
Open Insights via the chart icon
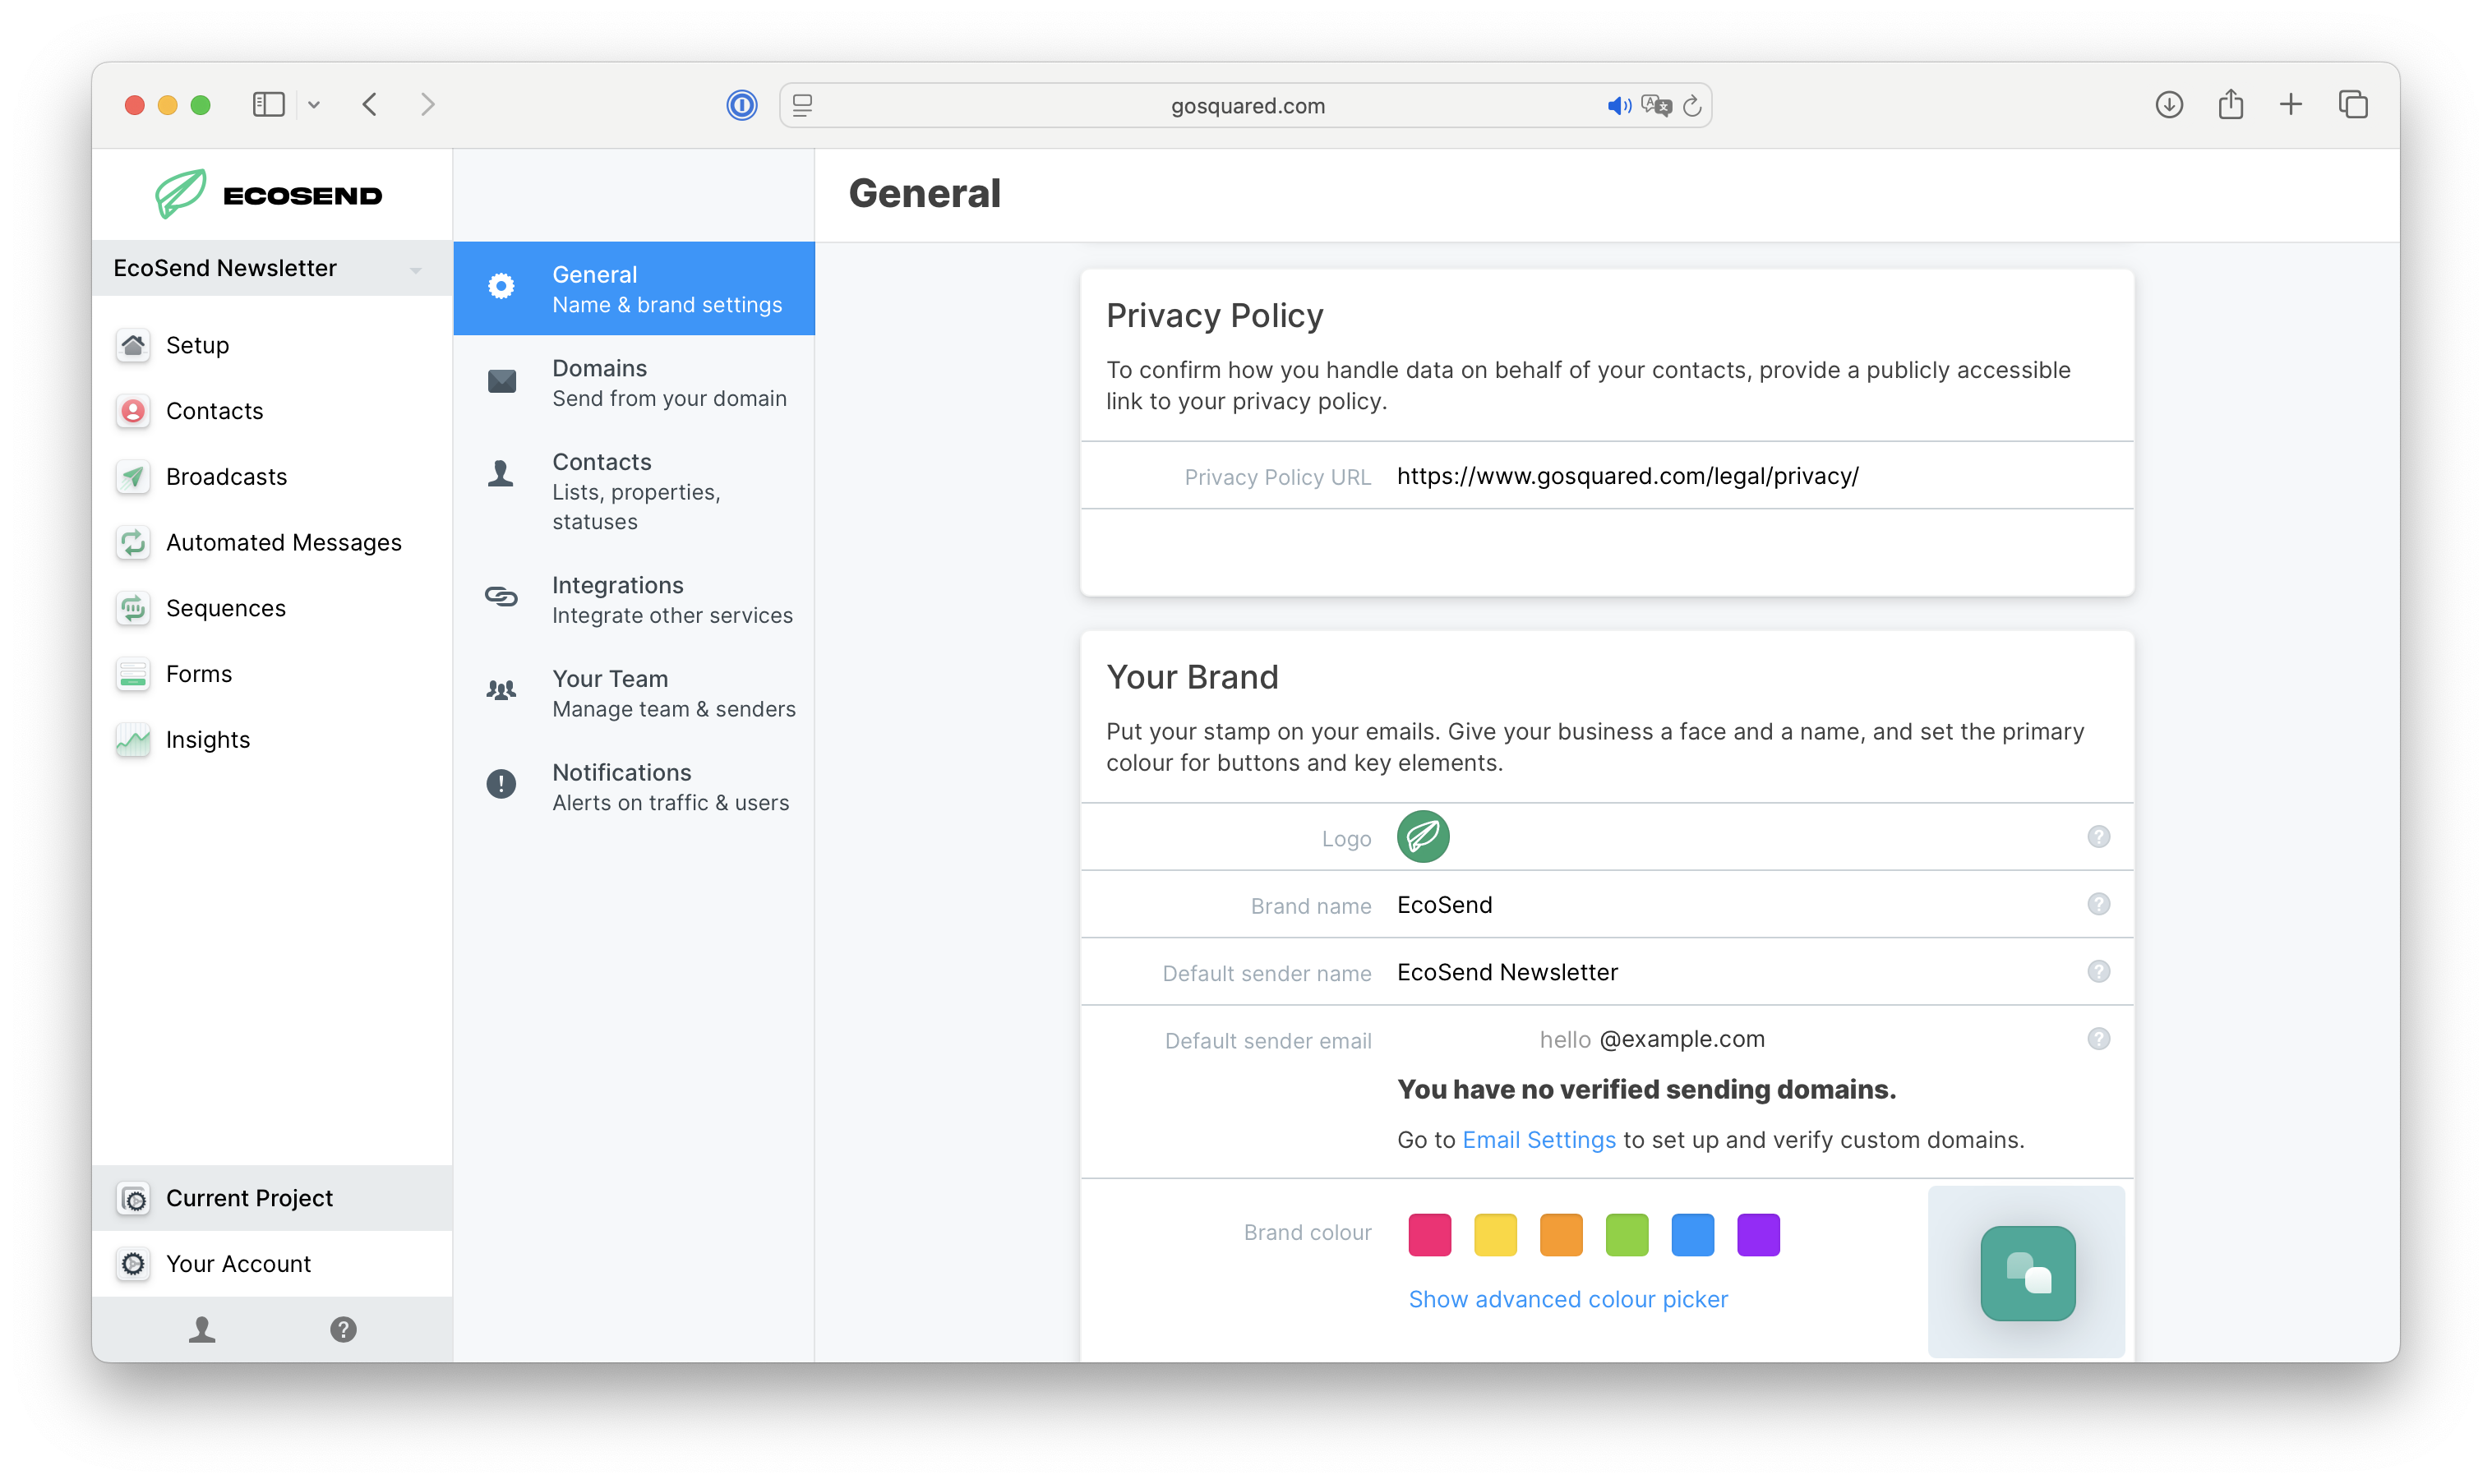133,740
